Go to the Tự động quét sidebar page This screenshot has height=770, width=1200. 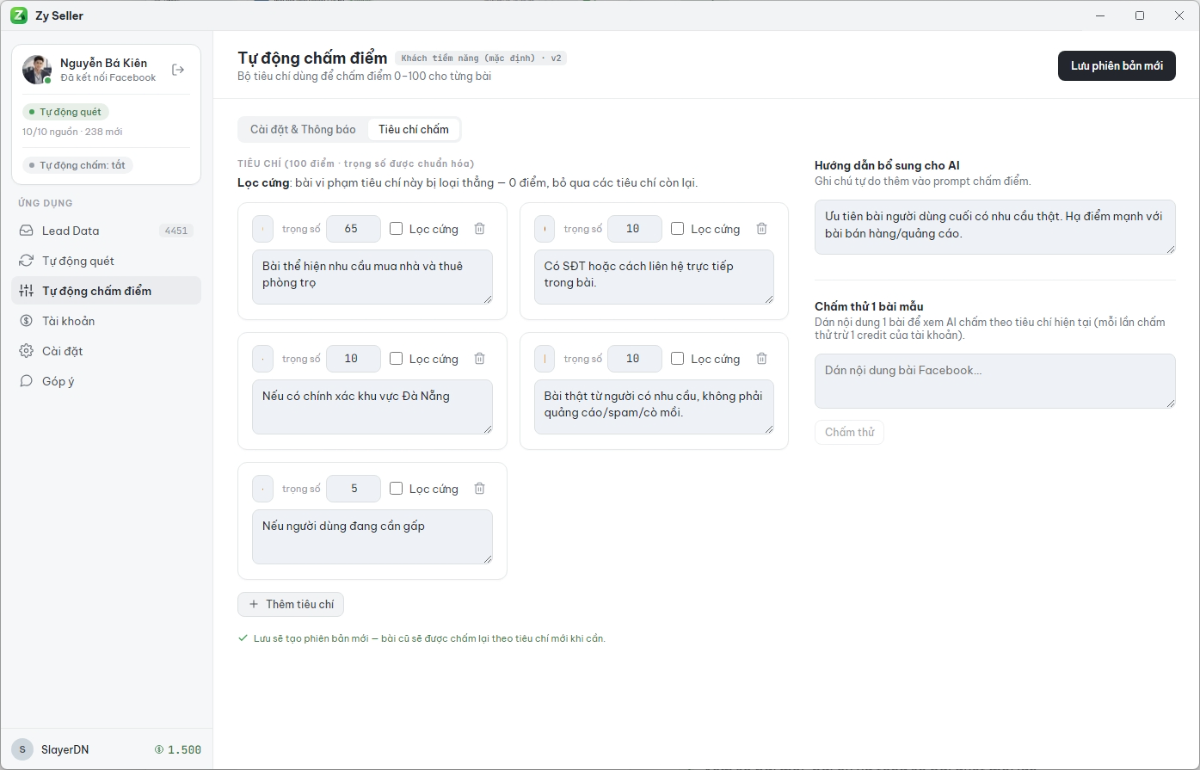[x=106, y=261]
